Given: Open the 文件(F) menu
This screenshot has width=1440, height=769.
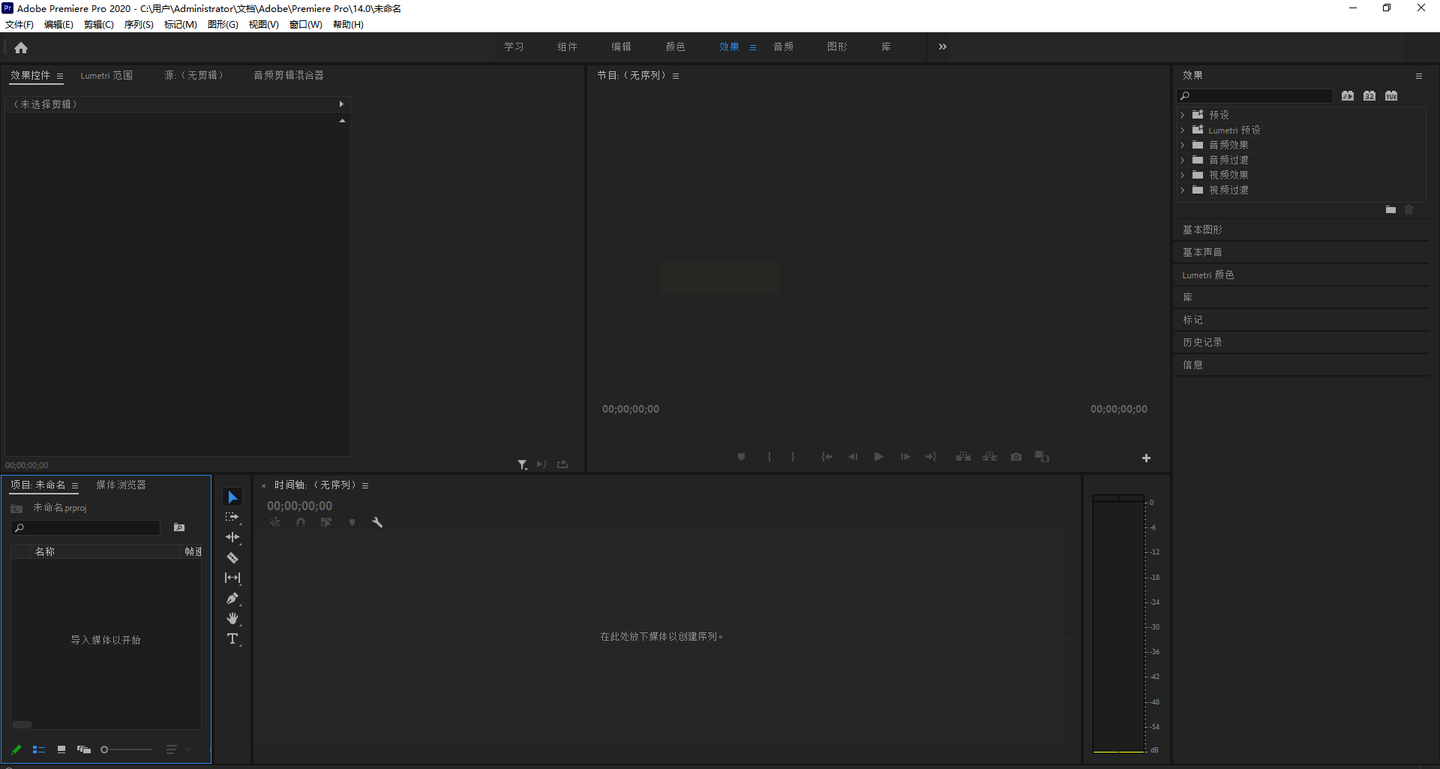Looking at the screenshot, I should (x=19, y=24).
